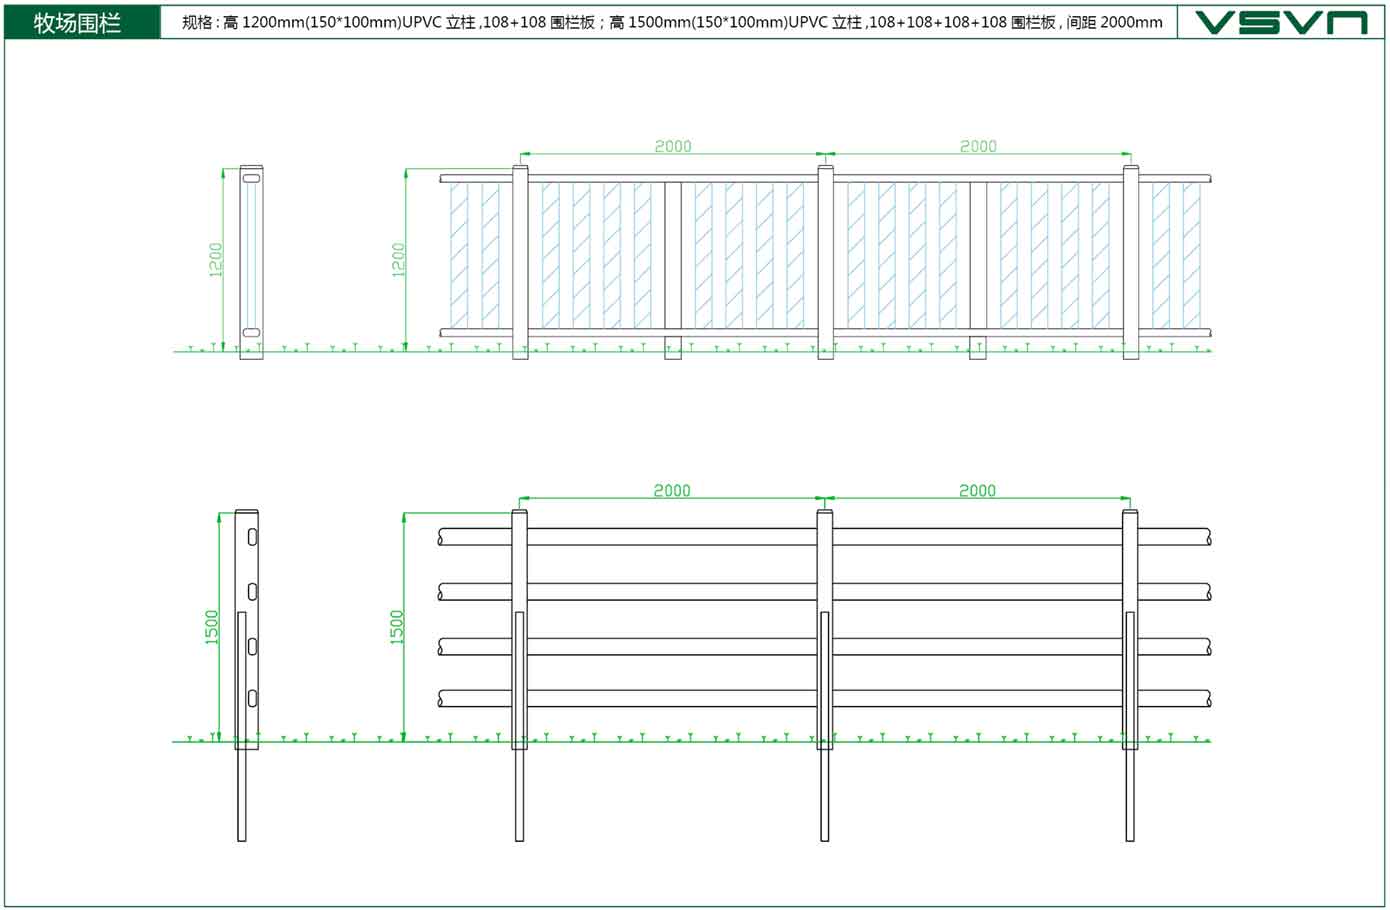Viewport: 1390px width, 910px height.
Task: Select the 1500mm slotted post side-view drawing
Action: (246, 676)
